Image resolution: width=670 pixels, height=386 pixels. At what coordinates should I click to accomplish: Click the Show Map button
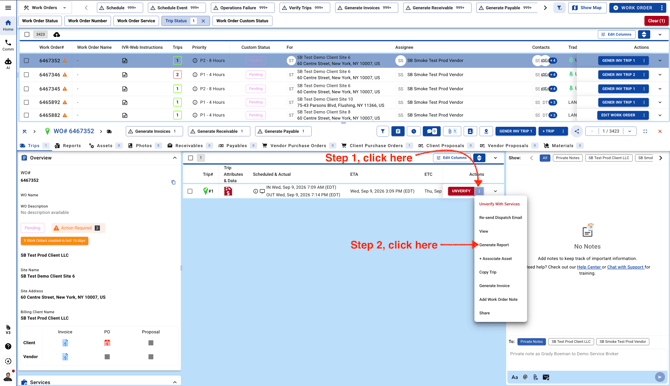coord(587,8)
